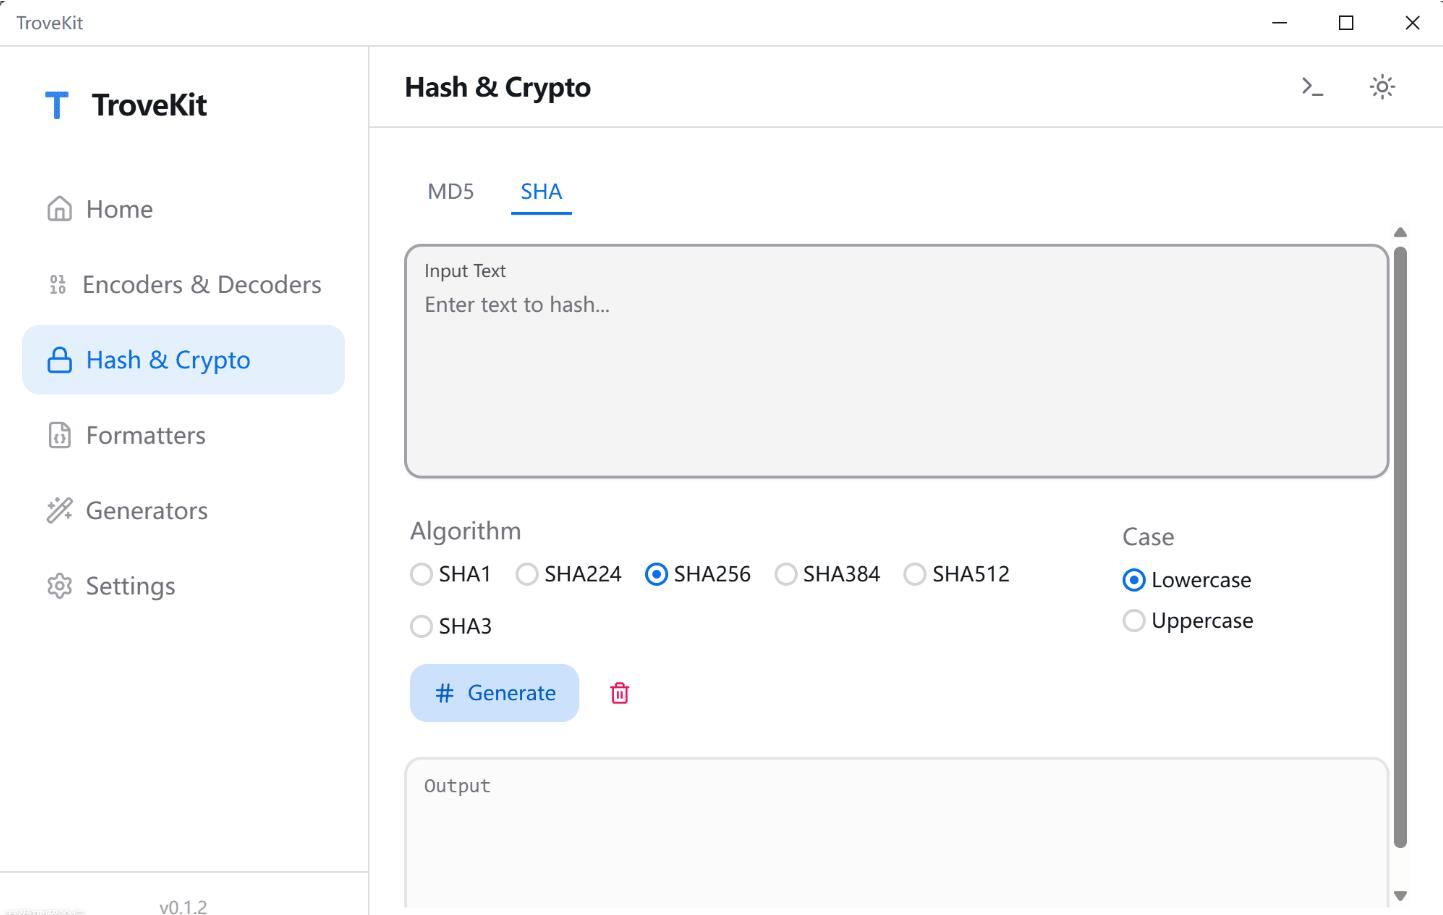Click the scrollbar down arrow
1443x915 pixels.
[1400, 896]
